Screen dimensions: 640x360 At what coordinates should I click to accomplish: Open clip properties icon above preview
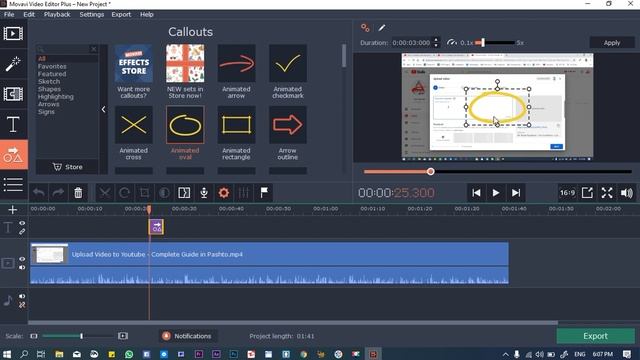[x=365, y=28]
